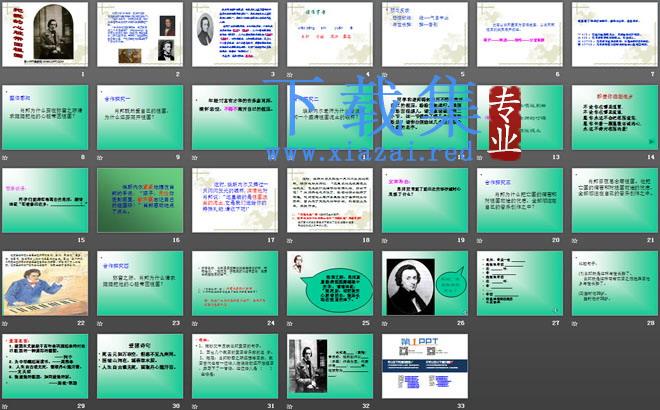Viewport: 660px width, 410px height.
Task: Select slide 19 thumbnail
Action: click(425, 200)
